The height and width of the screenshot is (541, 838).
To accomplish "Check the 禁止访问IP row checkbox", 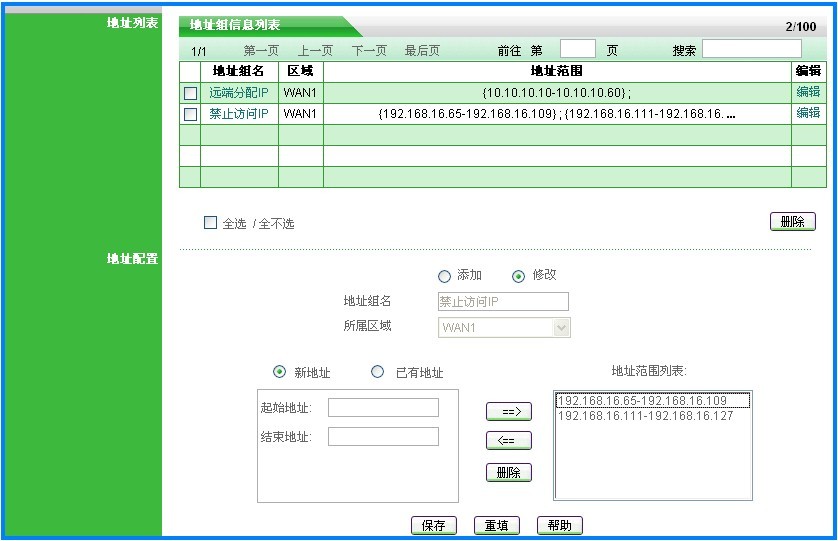I will (190, 114).
